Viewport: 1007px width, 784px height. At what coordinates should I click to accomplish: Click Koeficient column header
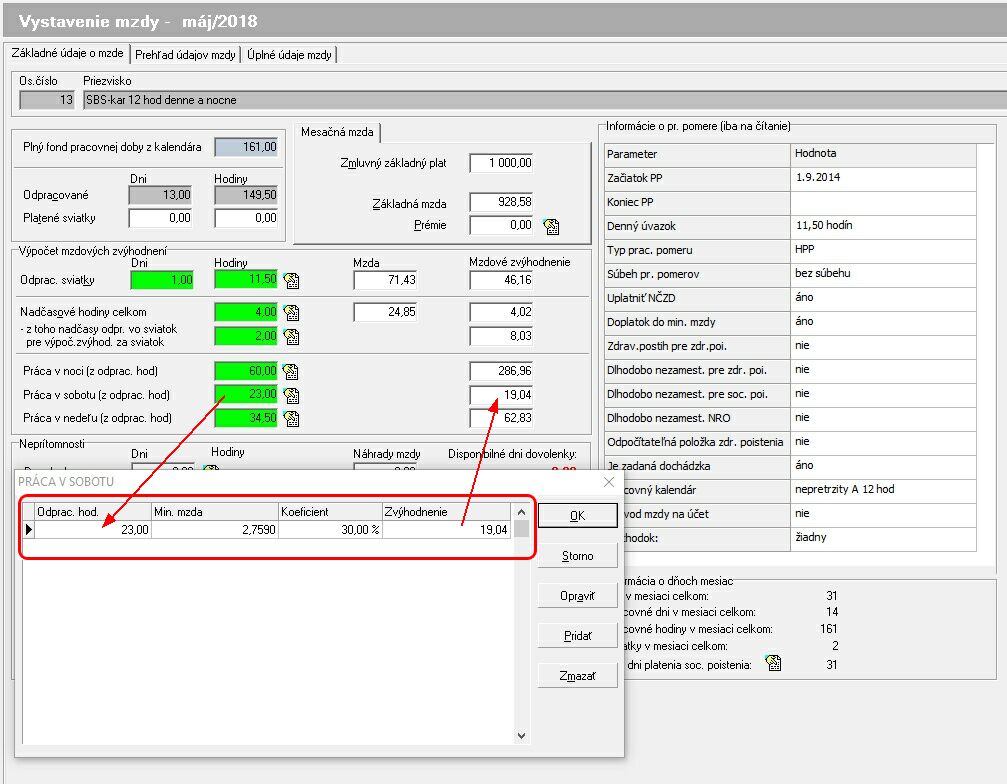click(330, 512)
